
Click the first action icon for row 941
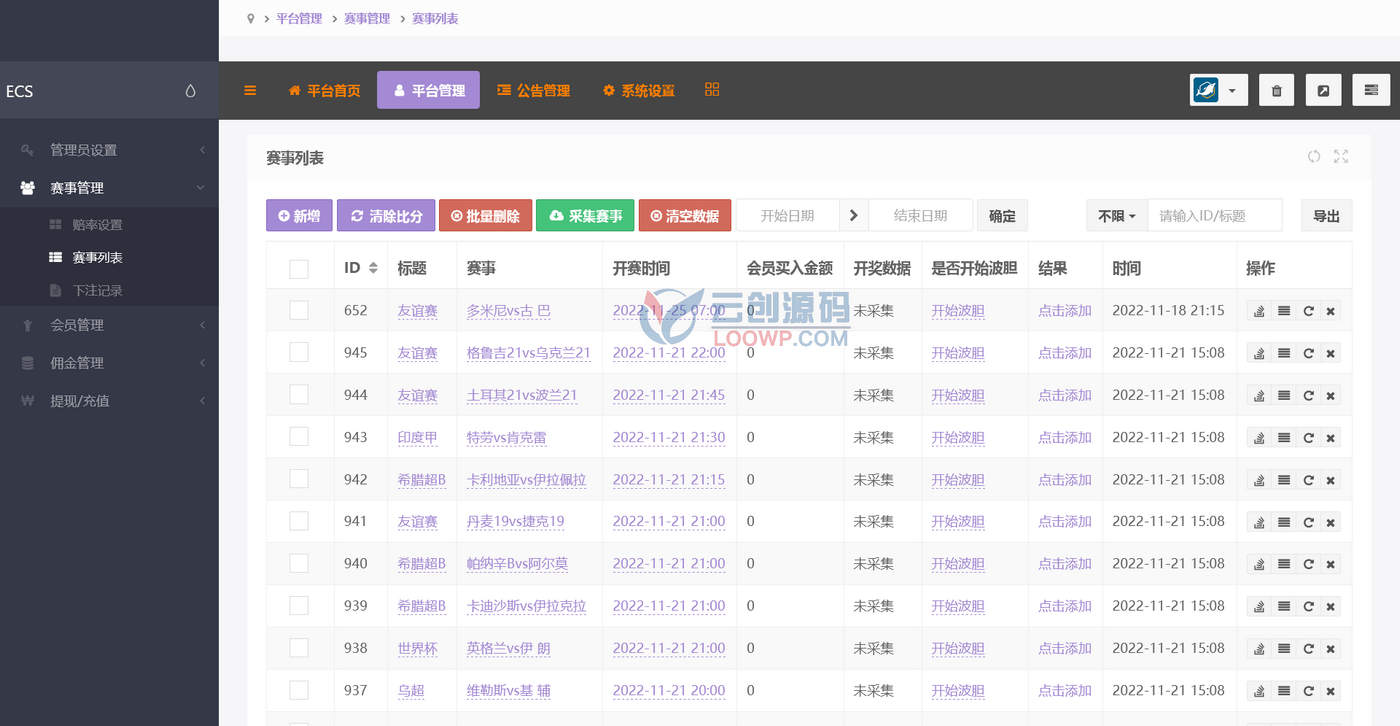(x=1259, y=522)
